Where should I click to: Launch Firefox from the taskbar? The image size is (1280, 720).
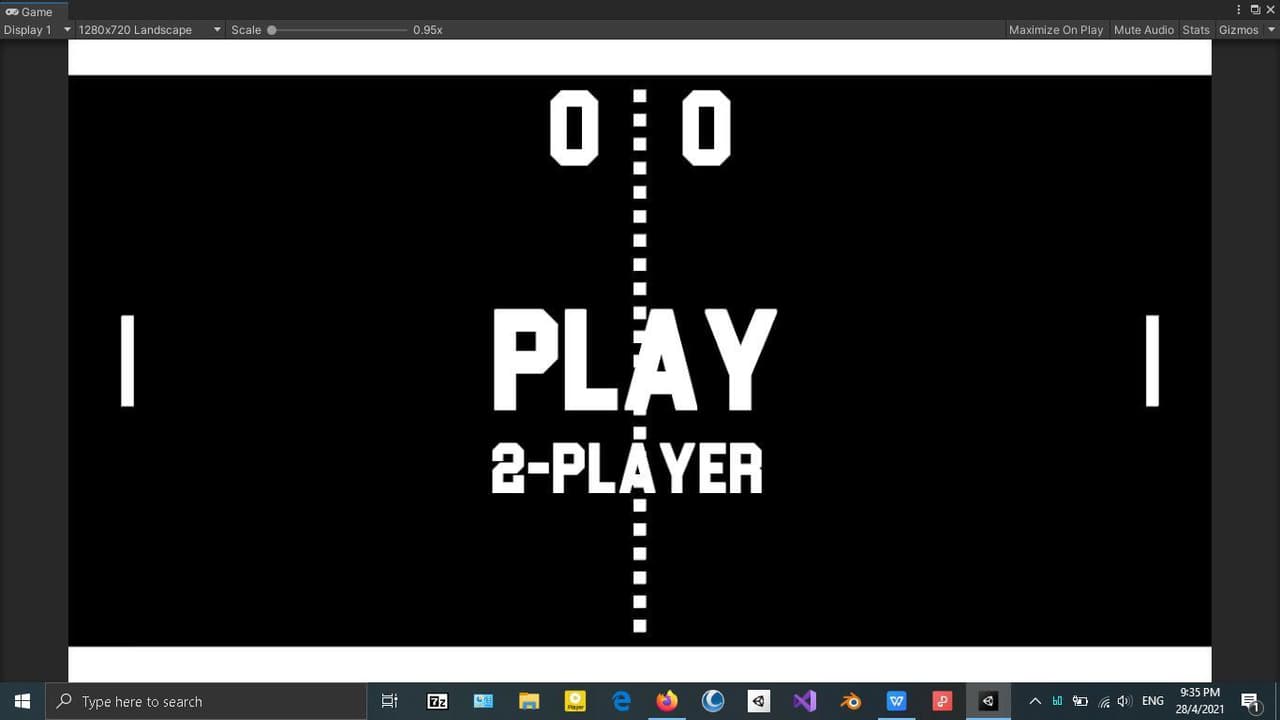coord(667,701)
